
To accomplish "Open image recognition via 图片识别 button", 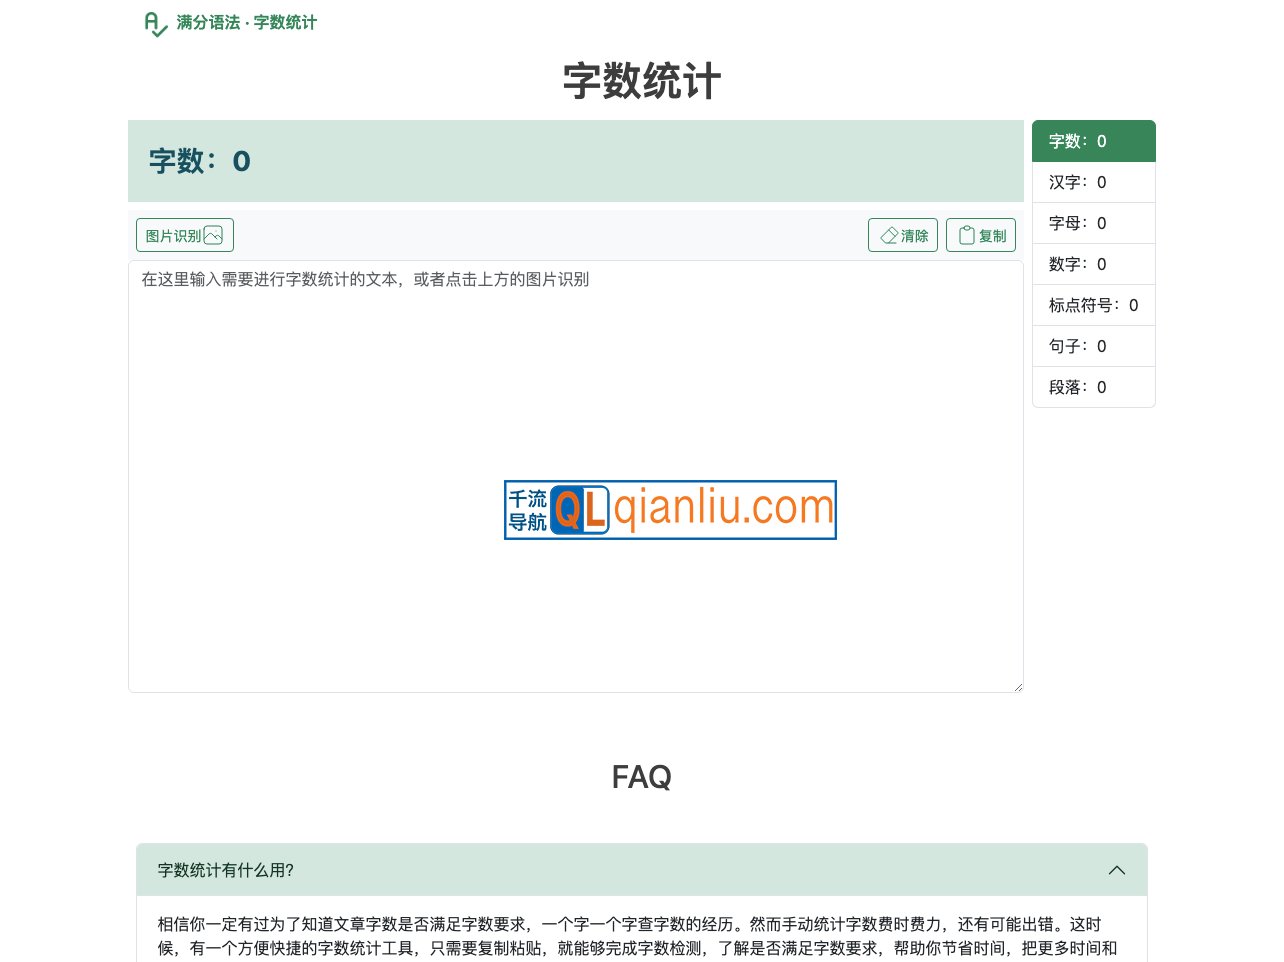I will [184, 235].
